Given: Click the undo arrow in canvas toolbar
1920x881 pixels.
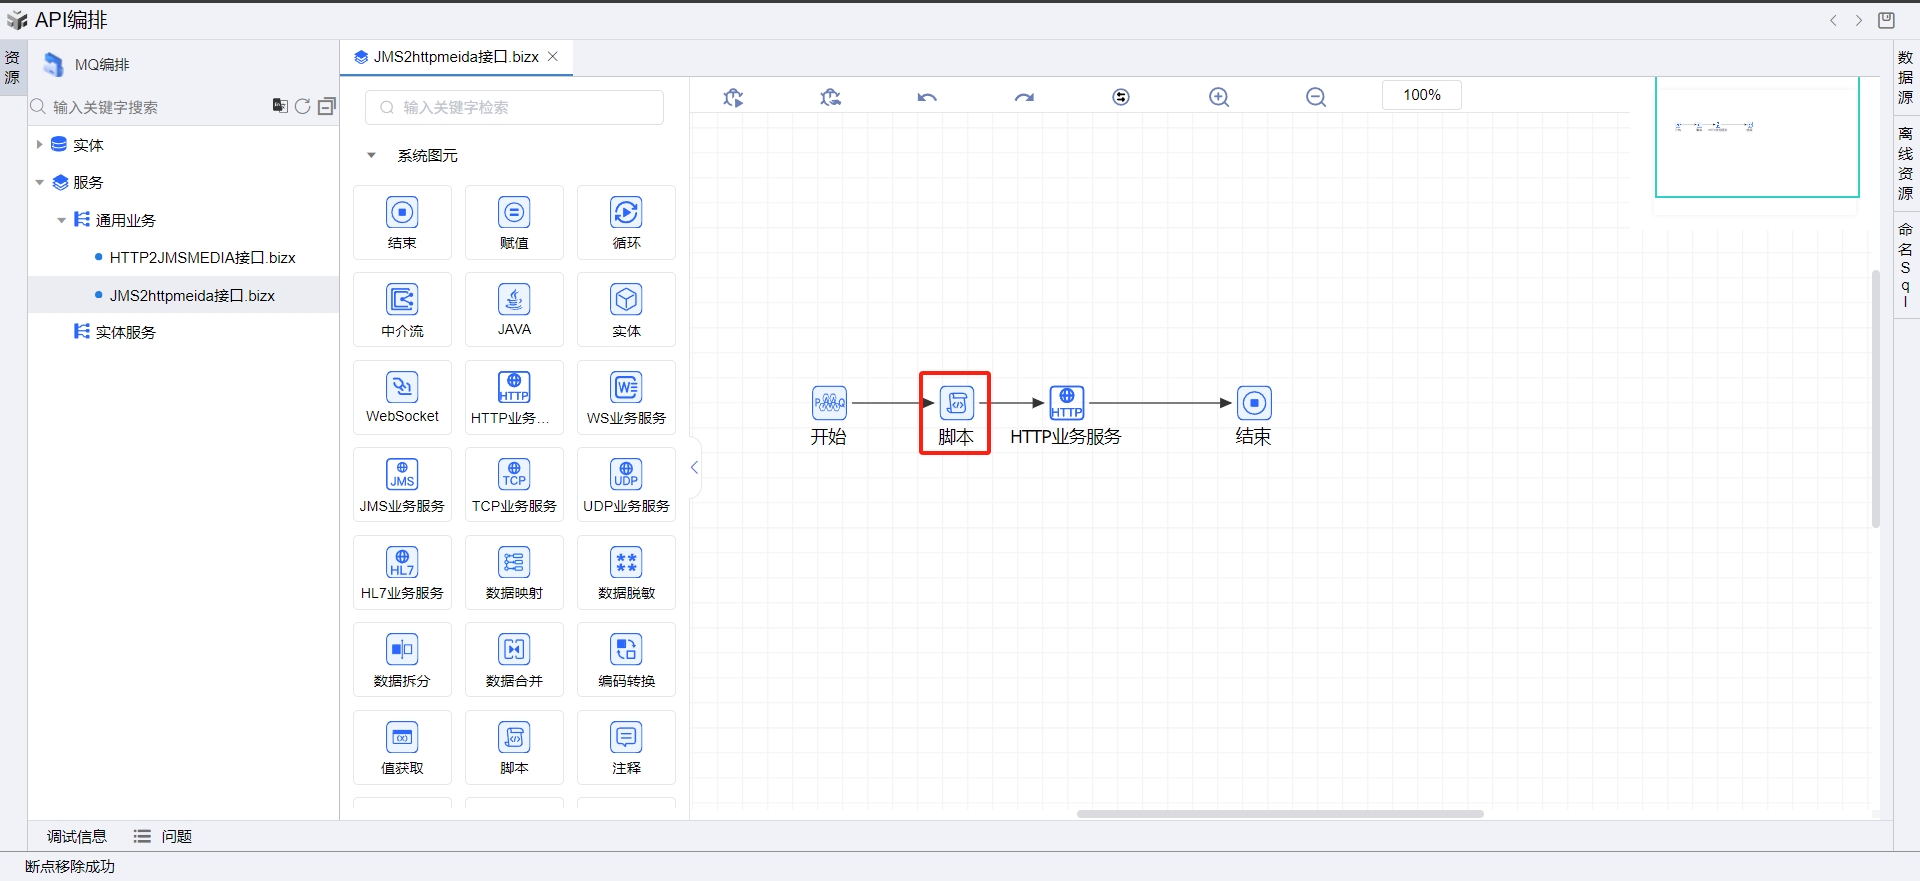Looking at the screenshot, I should coord(927,97).
